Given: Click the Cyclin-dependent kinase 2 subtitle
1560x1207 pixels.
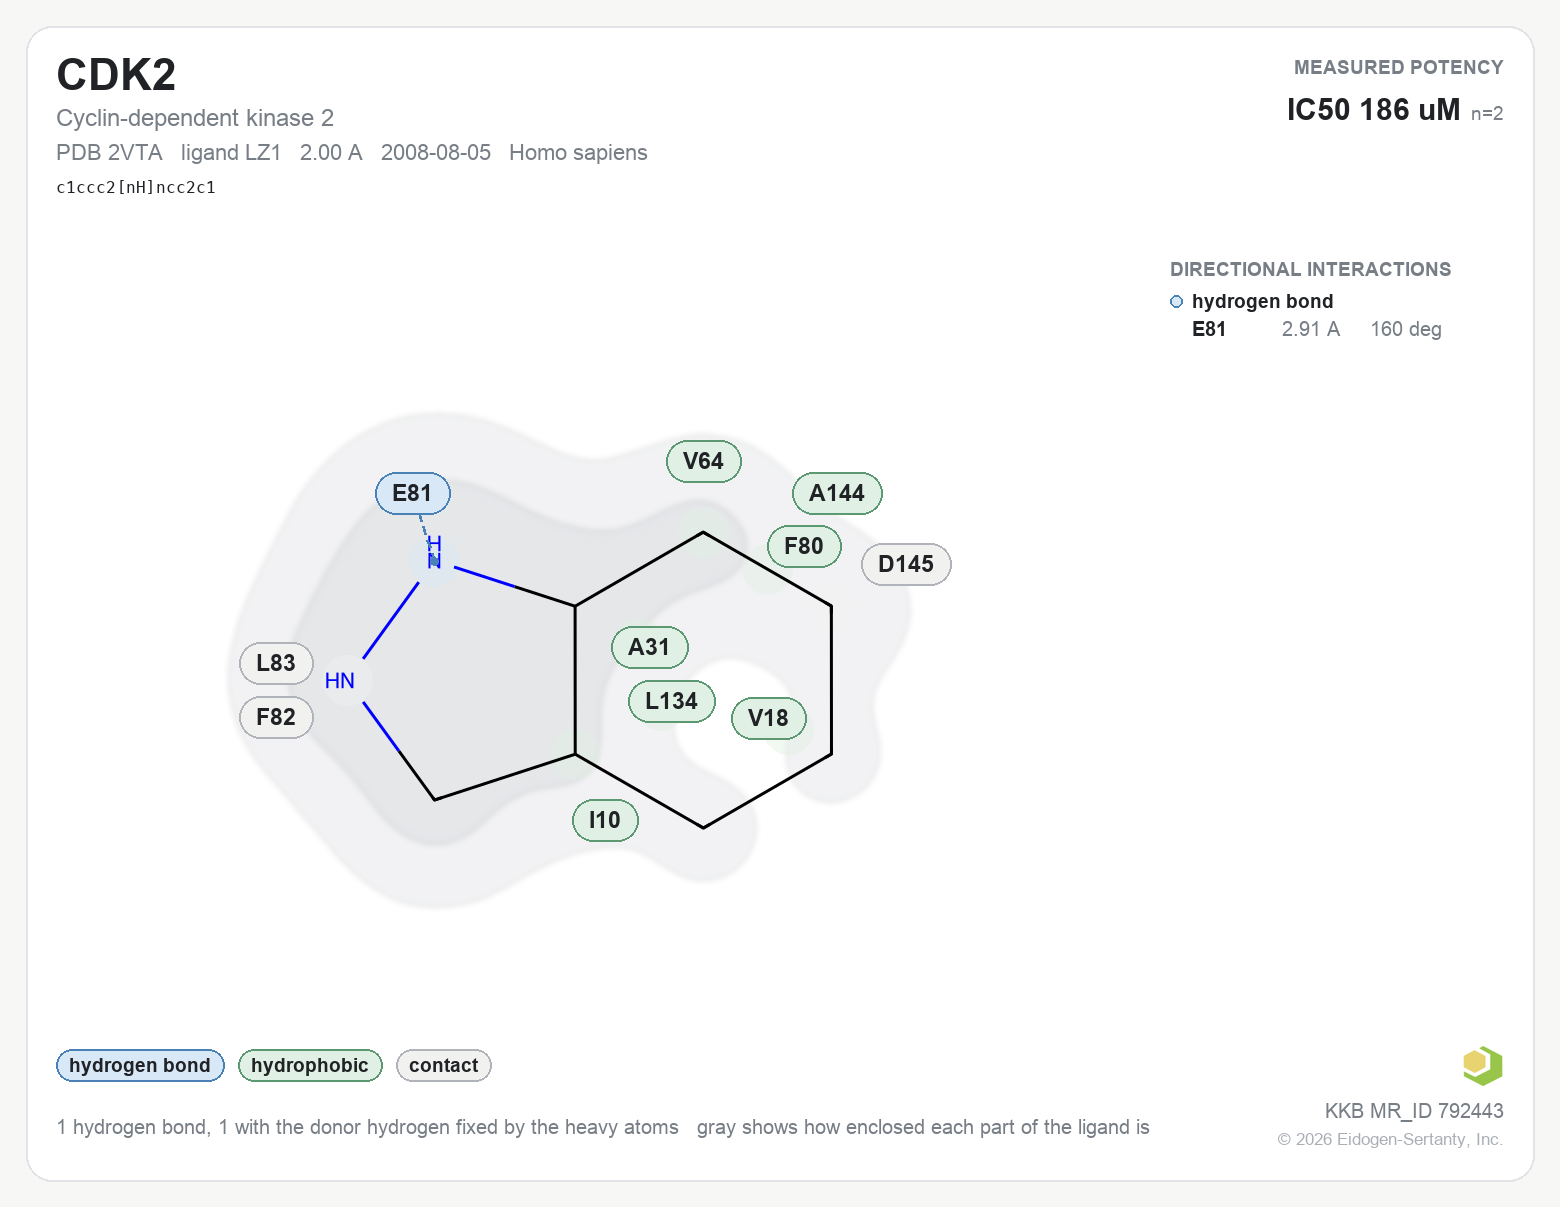Looking at the screenshot, I should coord(195,118).
